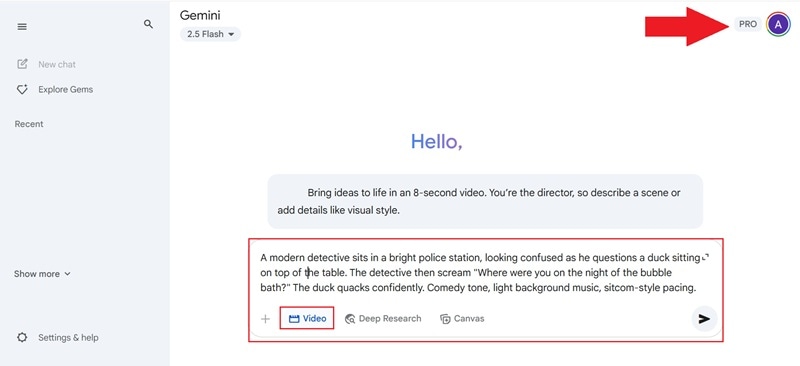Click the PRO plan badge
This screenshot has height=366, width=800.
click(x=747, y=24)
